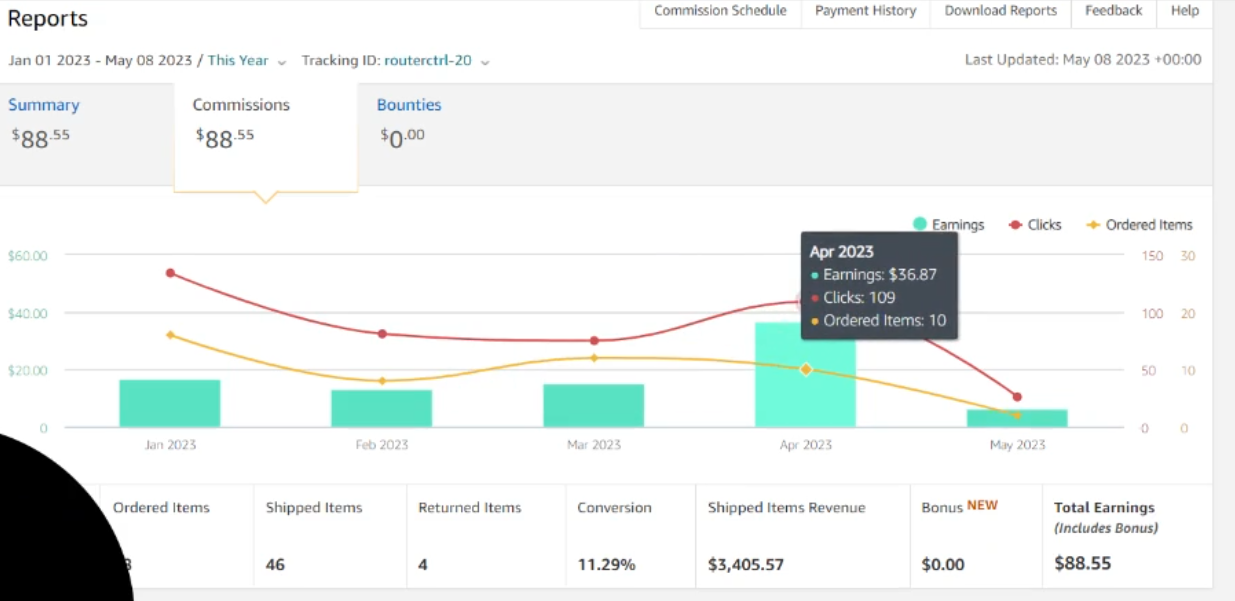Viewport: 1235px width, 601px height.
Task: Click the $60.00 earnings axis value
Action: click(28, 256)
